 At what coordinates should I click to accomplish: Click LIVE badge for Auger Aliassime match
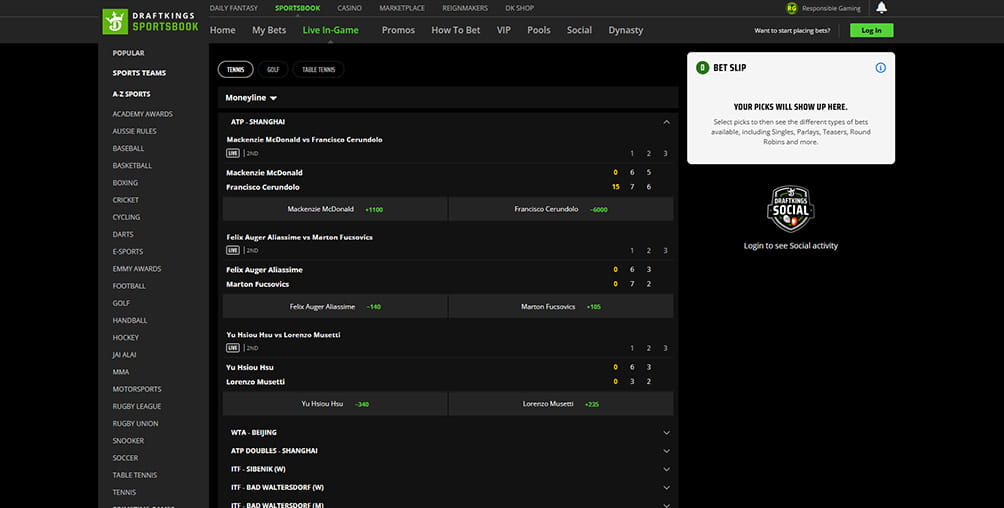pyautogui.click(x=232, y=250)
